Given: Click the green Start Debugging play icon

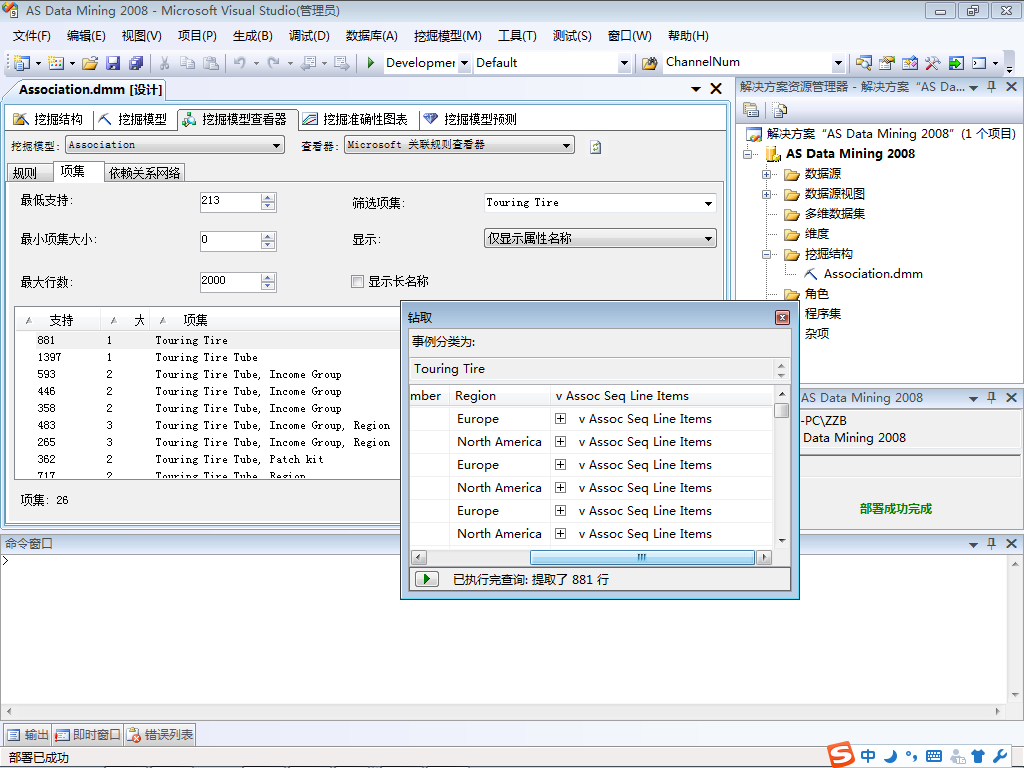Looking at the screenshot, I should 370,63.
